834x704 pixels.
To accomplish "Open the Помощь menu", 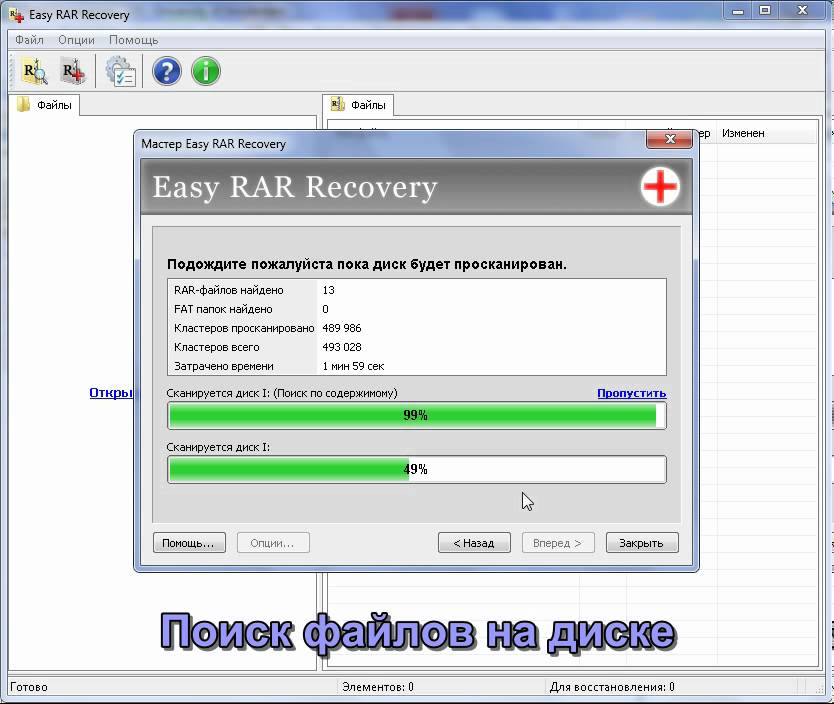I will tap(134, 40).
